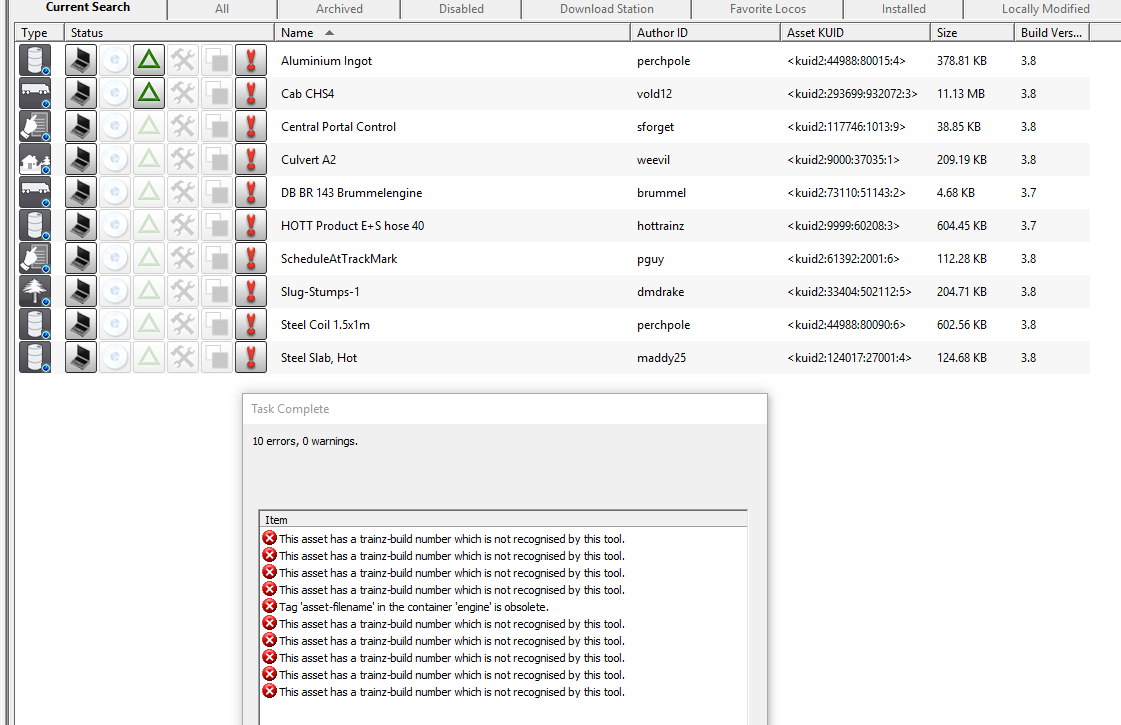Click the house type icon for Culvert A2
Viewport: 1121px width, 725px height.
[35, 160]
